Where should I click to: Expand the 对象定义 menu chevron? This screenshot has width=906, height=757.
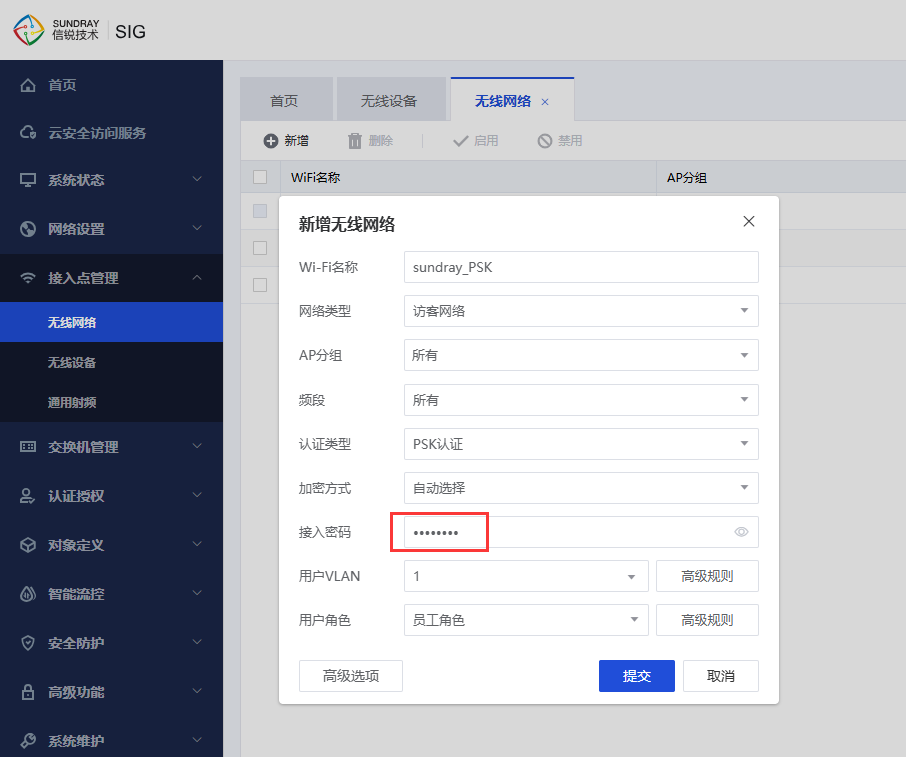pyautogui.click(x=197, y=544)
